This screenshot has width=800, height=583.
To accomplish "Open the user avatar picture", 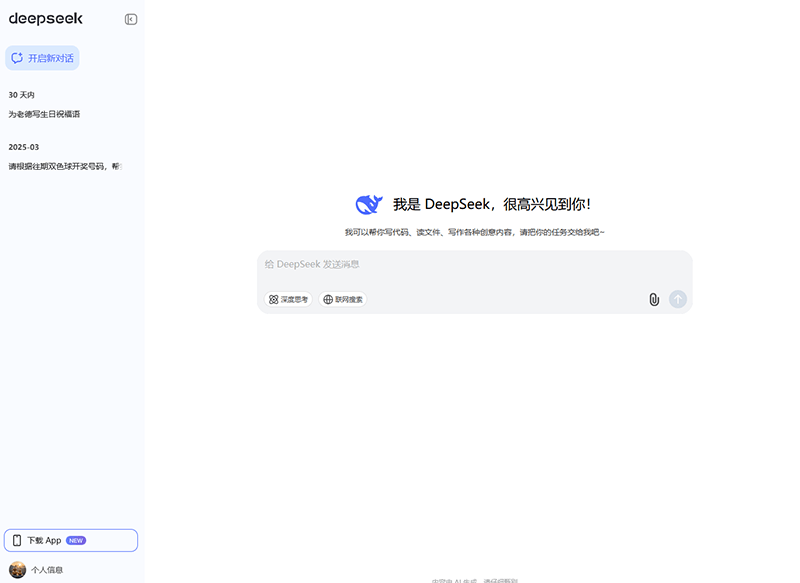I will coord(17,570).
